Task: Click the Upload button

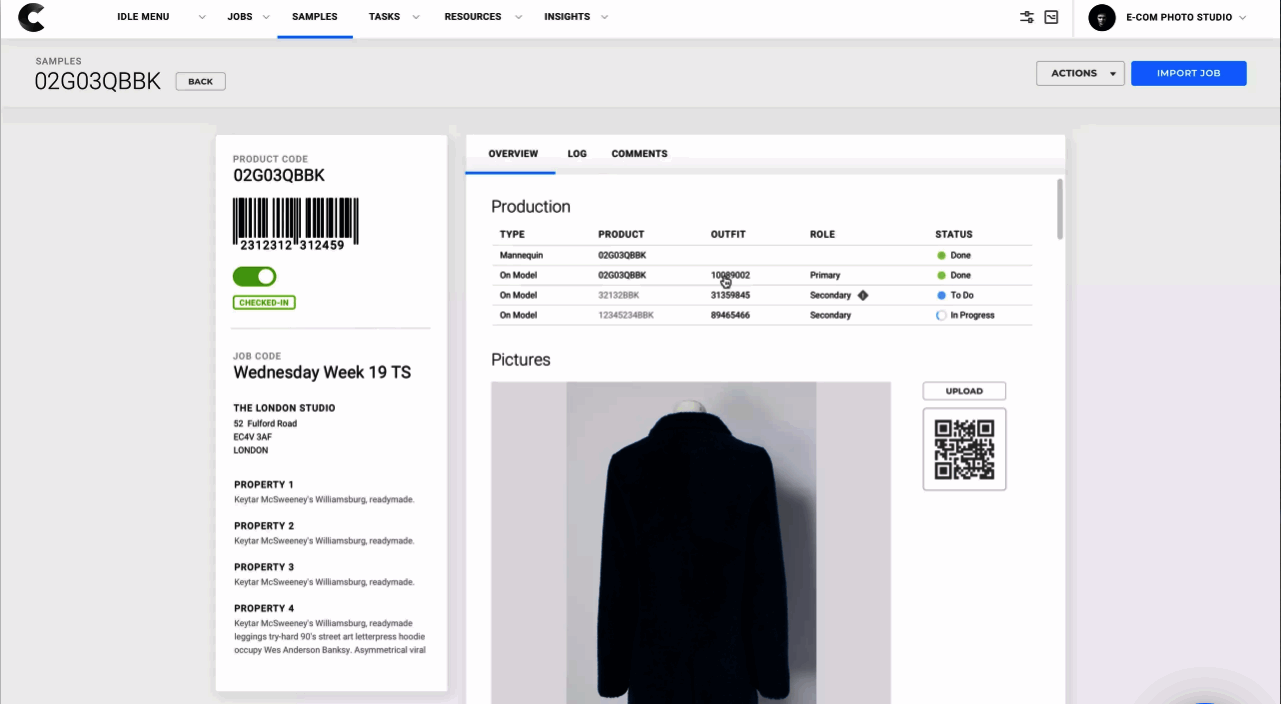Action: 964,391
